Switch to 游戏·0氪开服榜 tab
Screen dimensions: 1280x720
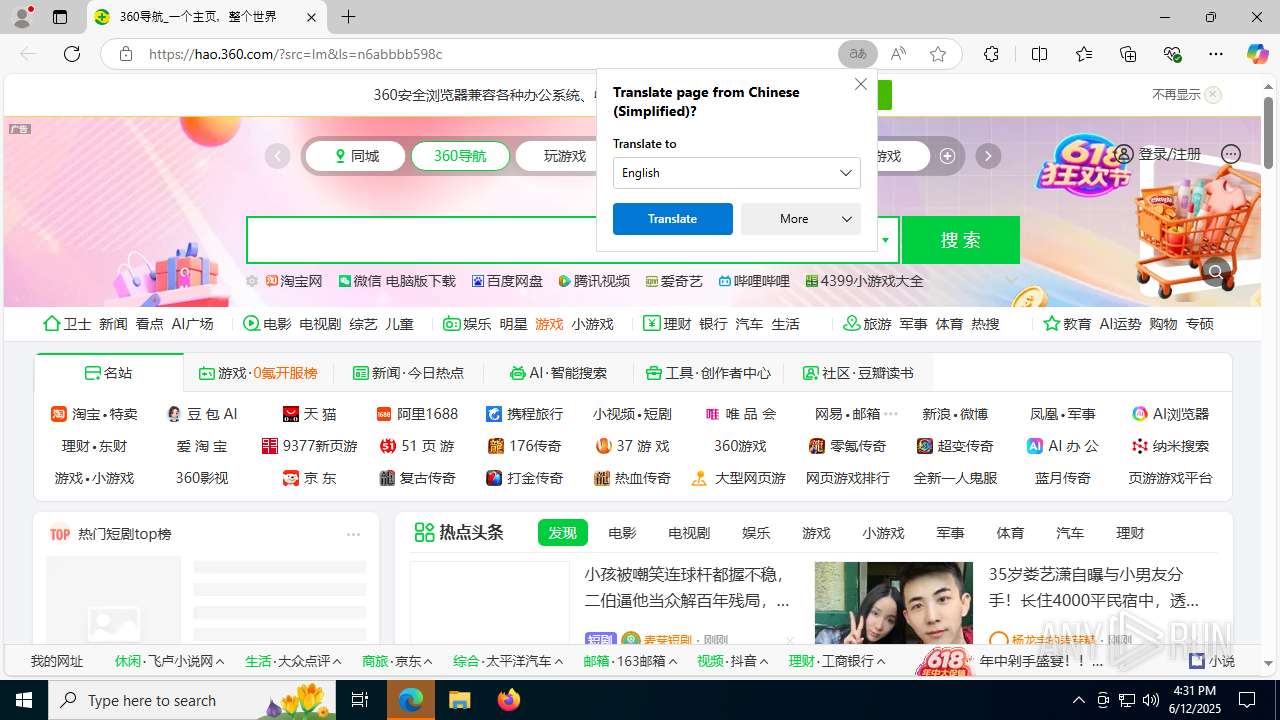[258, 373]
